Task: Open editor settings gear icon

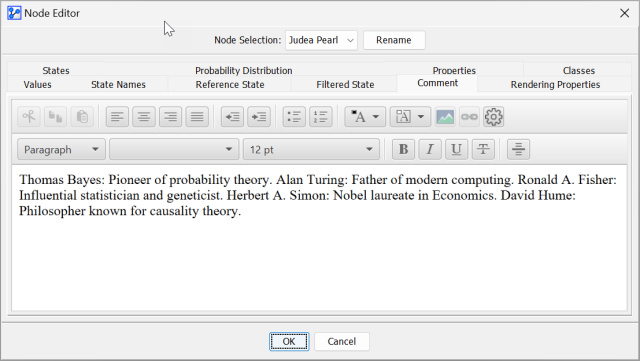Action: click(493, 117)
